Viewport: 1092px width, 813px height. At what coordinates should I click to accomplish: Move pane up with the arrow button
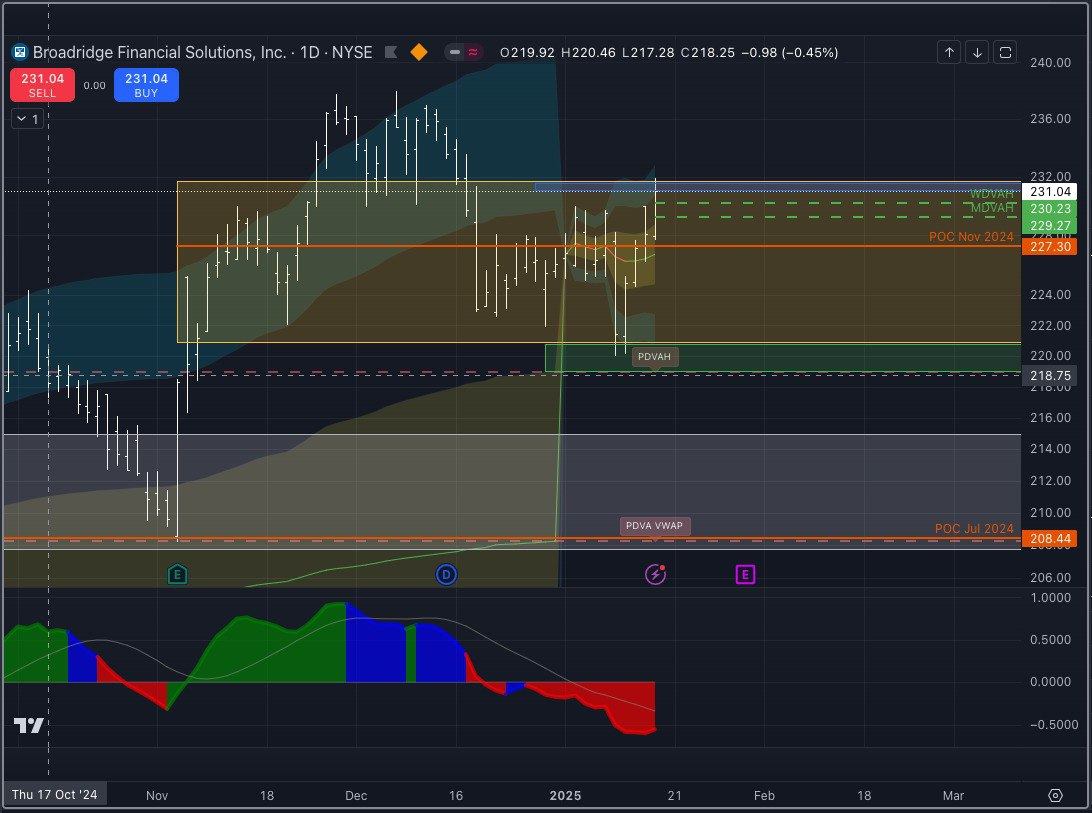[949, 52]
